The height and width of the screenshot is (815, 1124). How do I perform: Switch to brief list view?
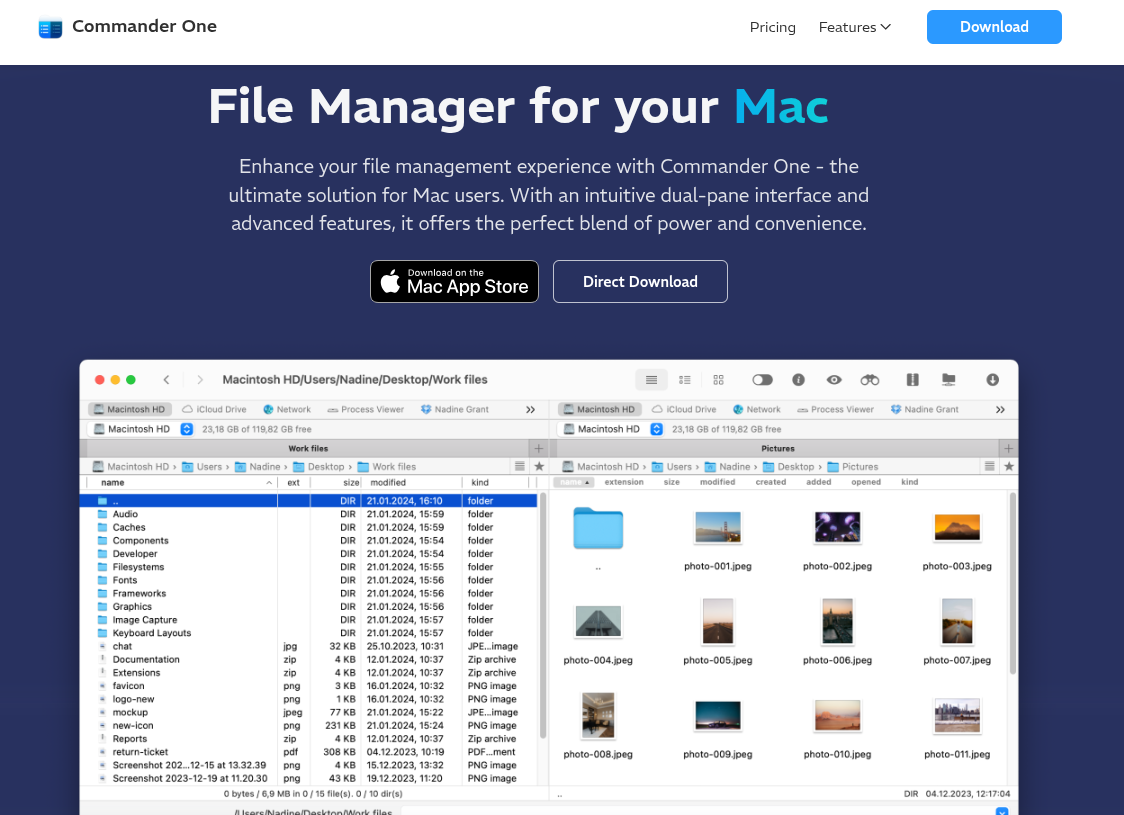coord(685,380)
